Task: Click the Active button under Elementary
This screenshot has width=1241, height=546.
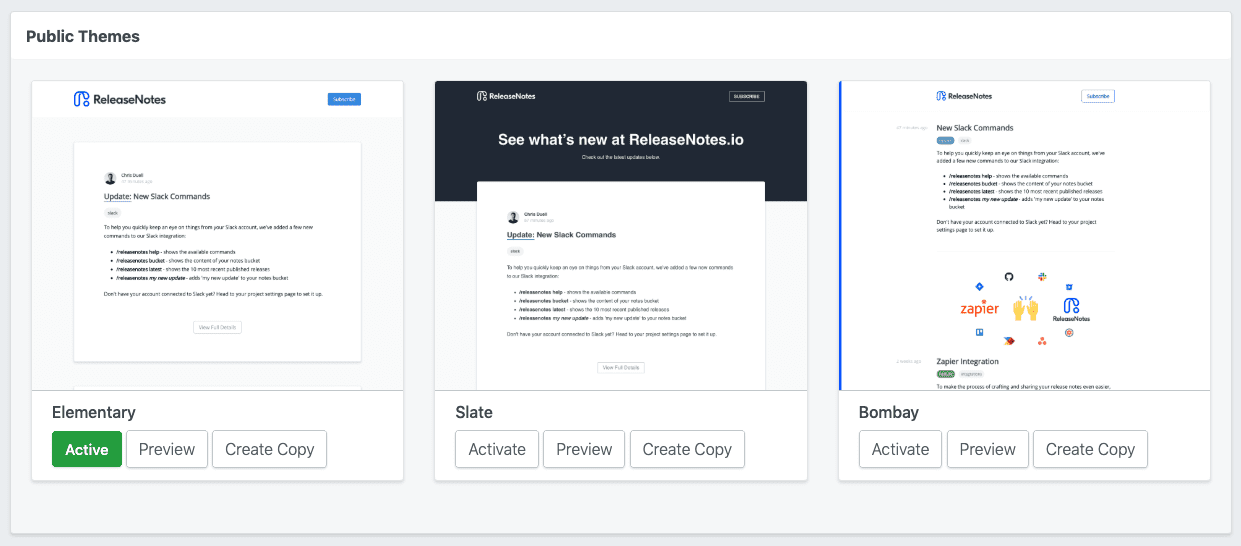Action: pyautogui.click(x=87, y=449)
